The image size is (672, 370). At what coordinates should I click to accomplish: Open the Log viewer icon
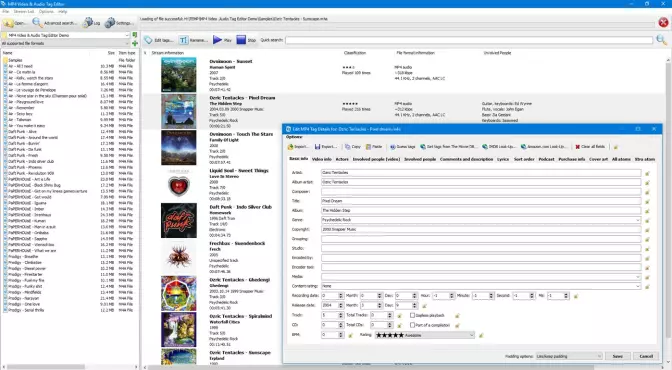(92, 23)
